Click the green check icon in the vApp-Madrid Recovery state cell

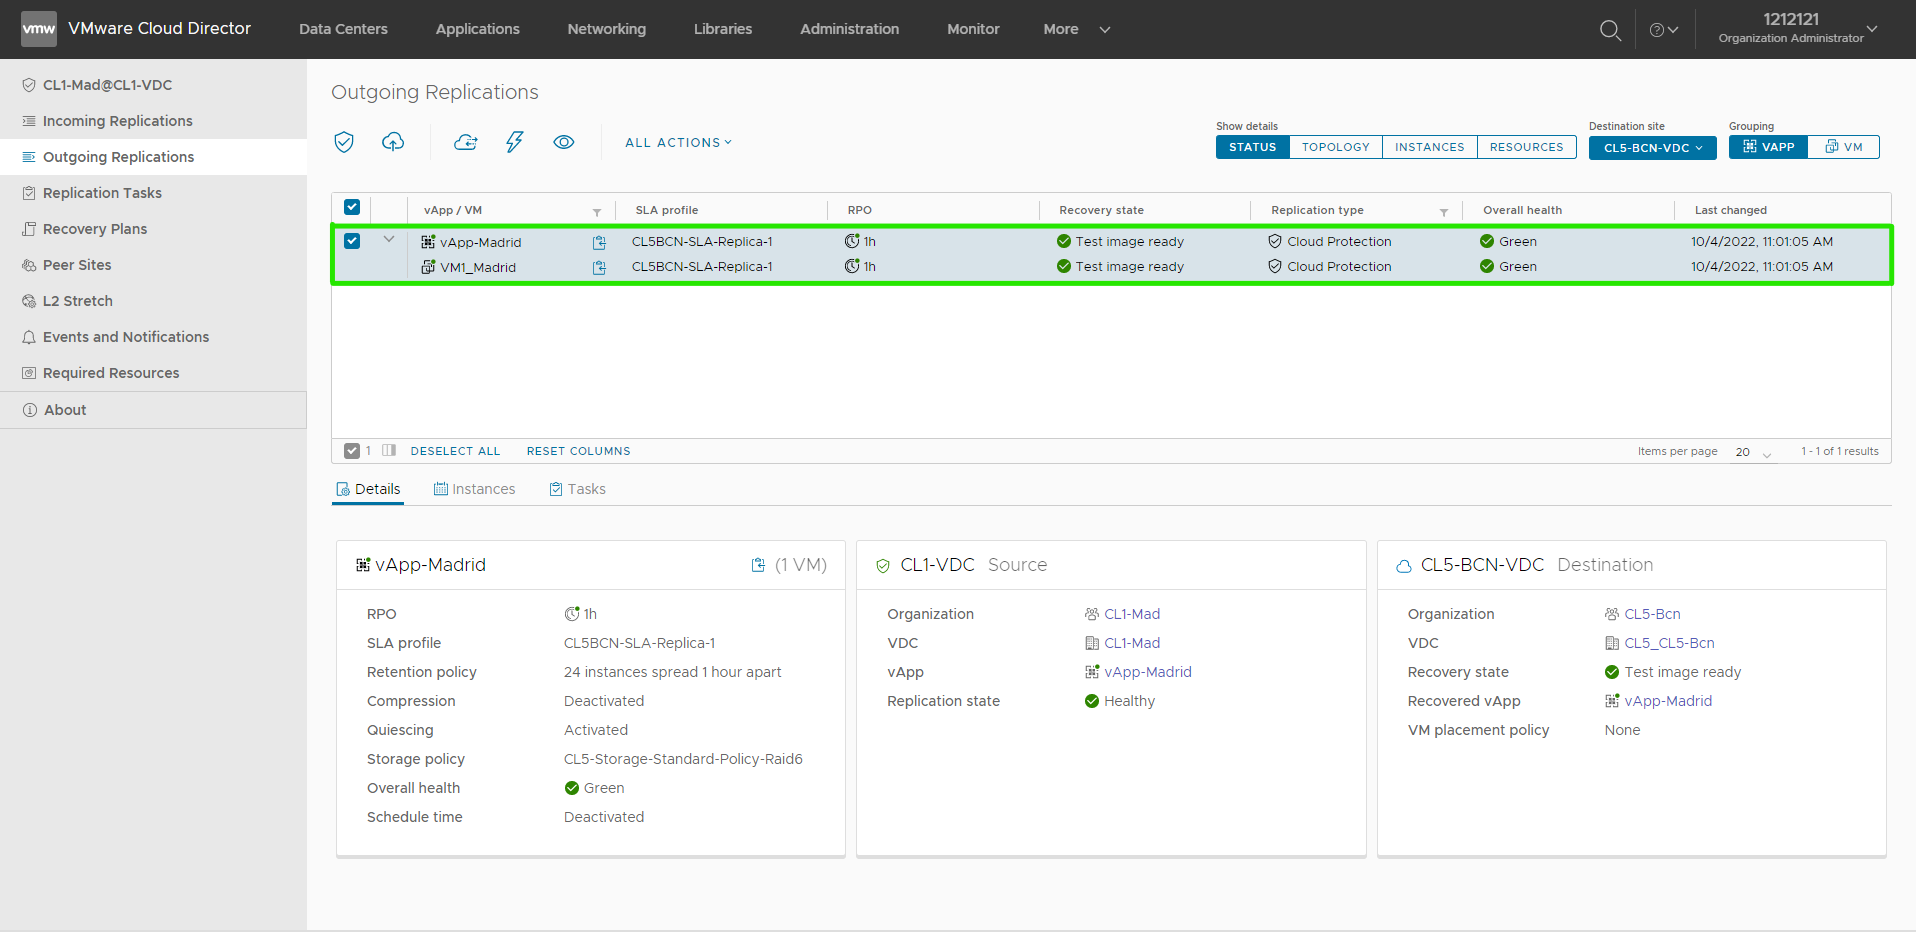(1064, 241)
